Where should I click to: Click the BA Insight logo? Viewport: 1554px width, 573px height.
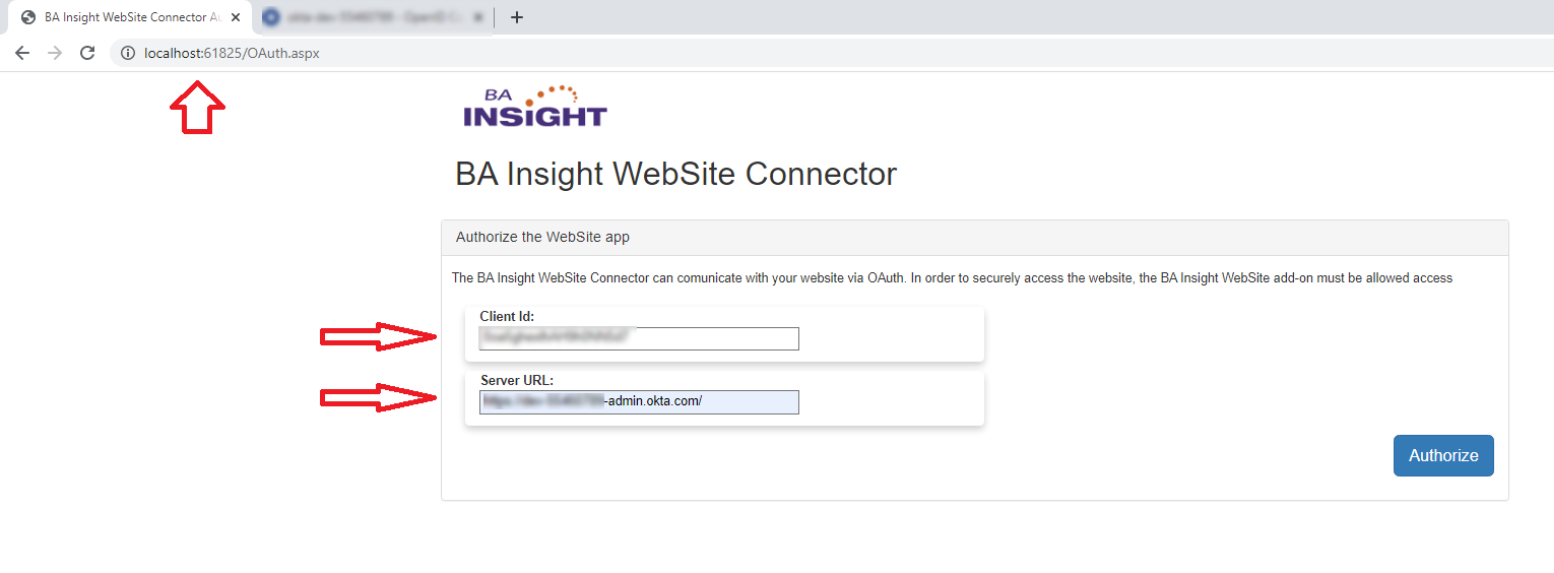[x=534, y=107]
